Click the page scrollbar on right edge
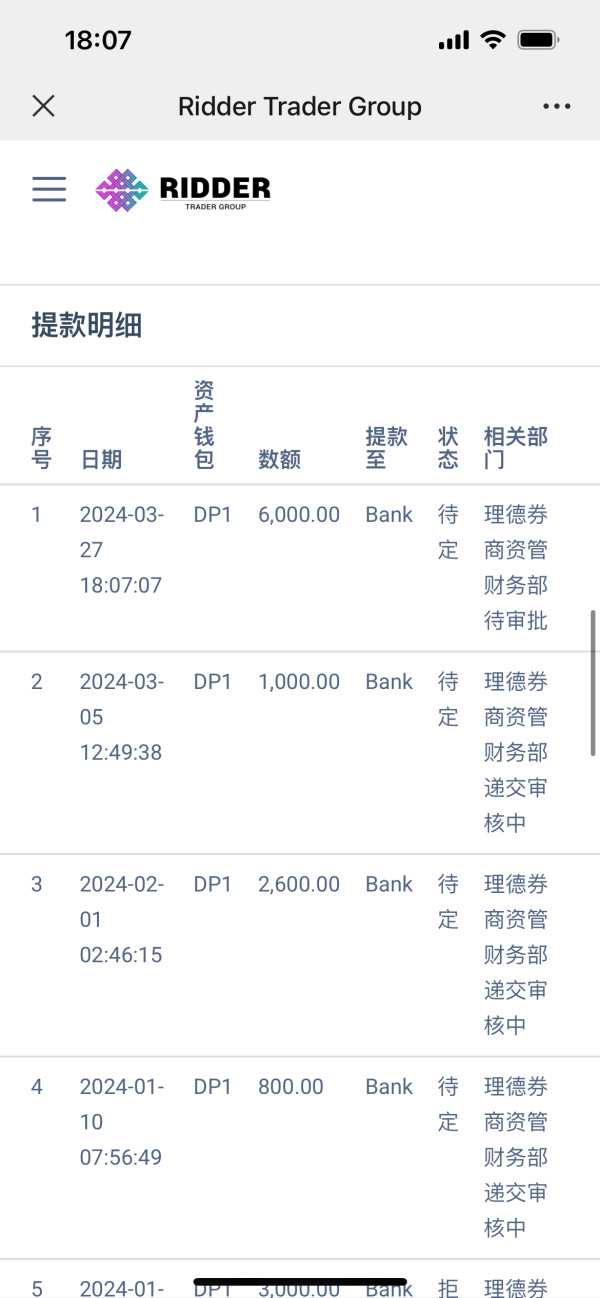Screen dimensions: 600x1298 point(594,682)
